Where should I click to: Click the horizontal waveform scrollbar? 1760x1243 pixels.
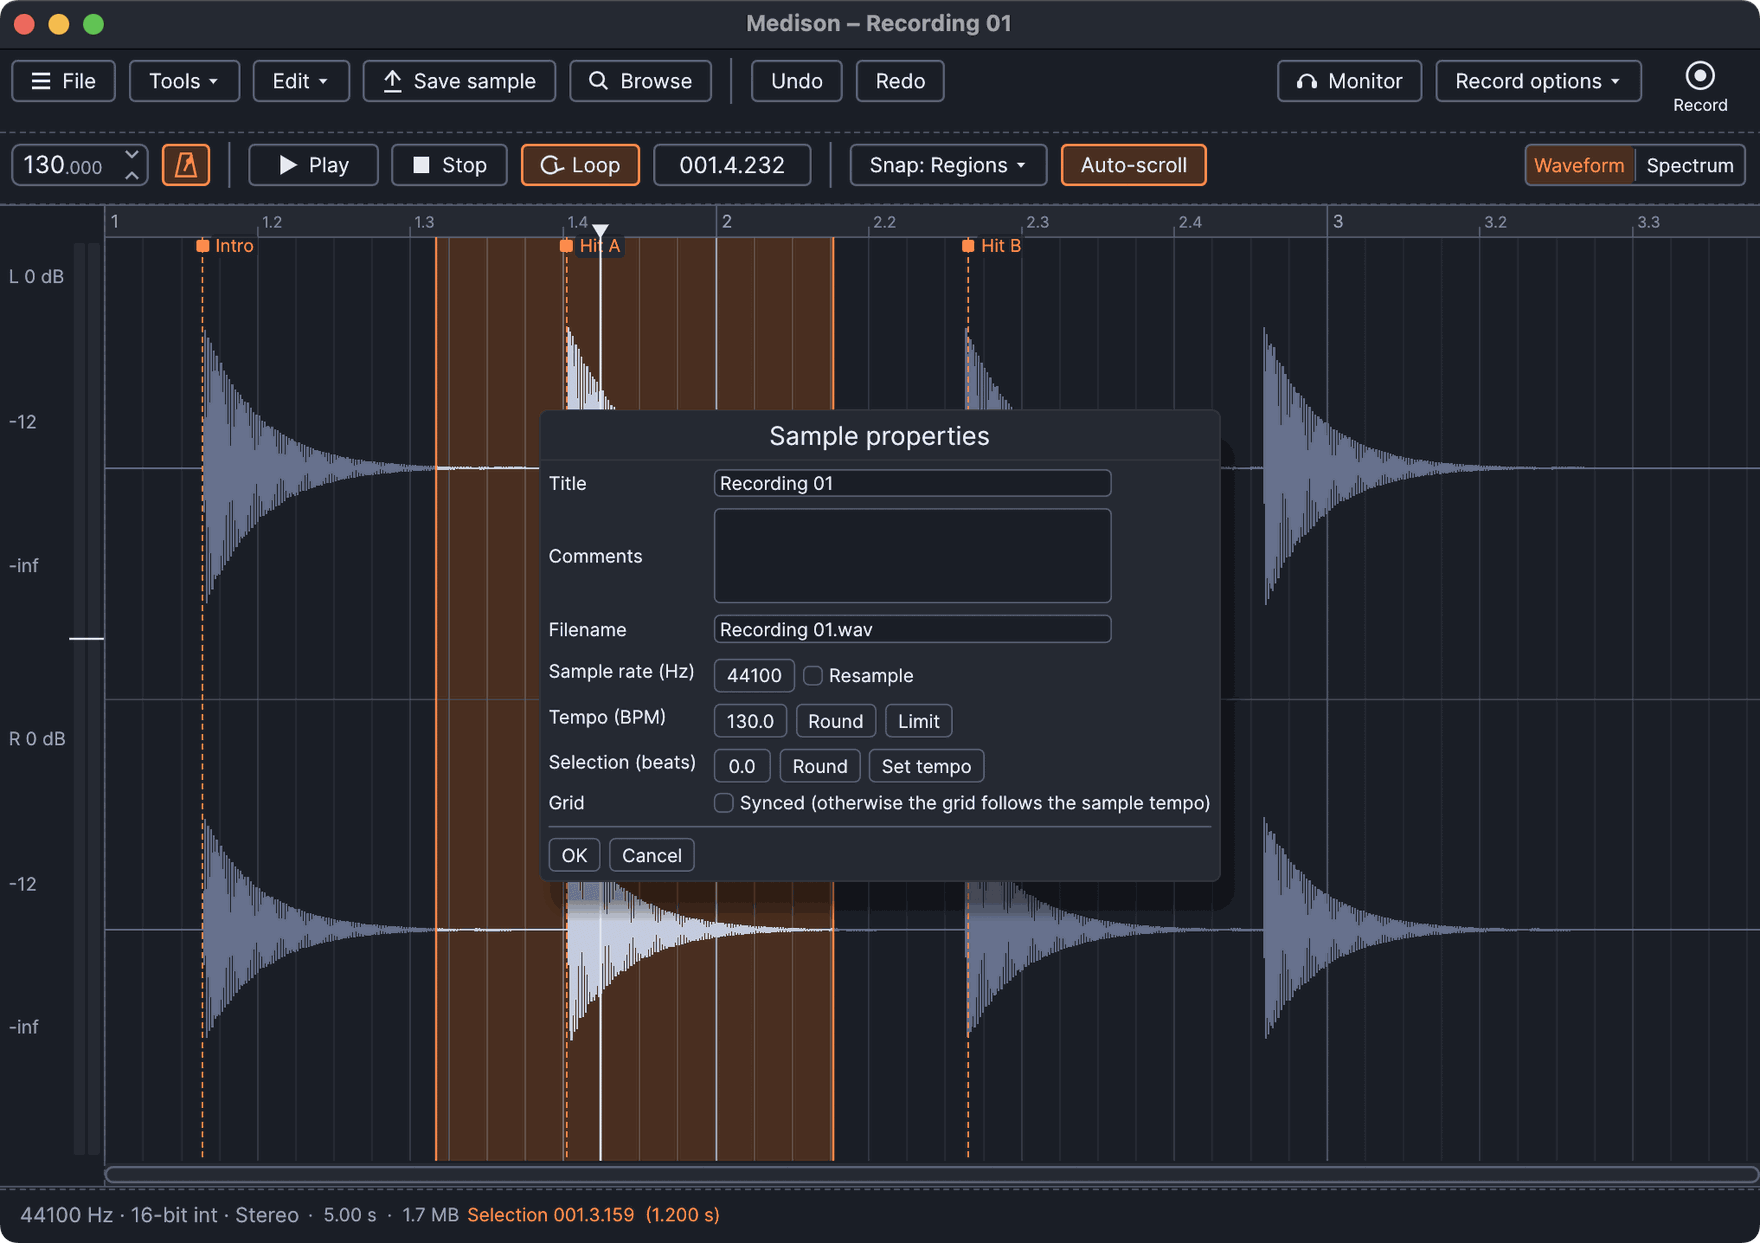coord(930,1174)
